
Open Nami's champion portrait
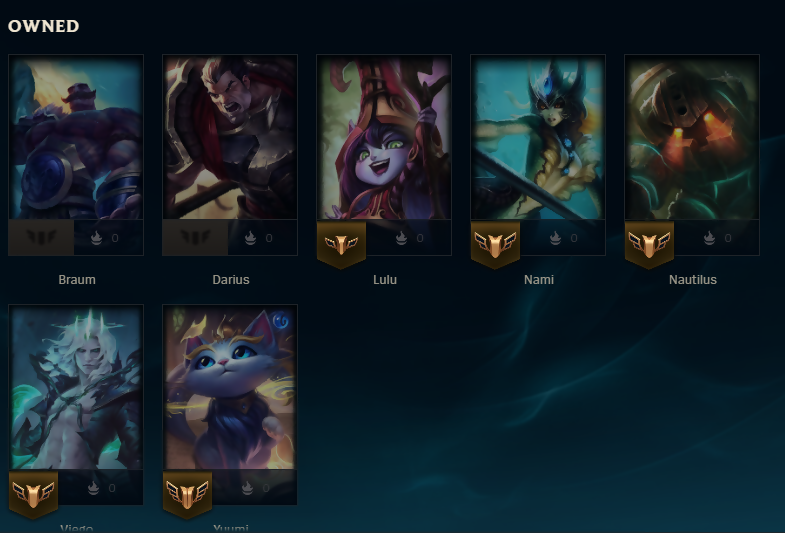[x=538, y=137]
